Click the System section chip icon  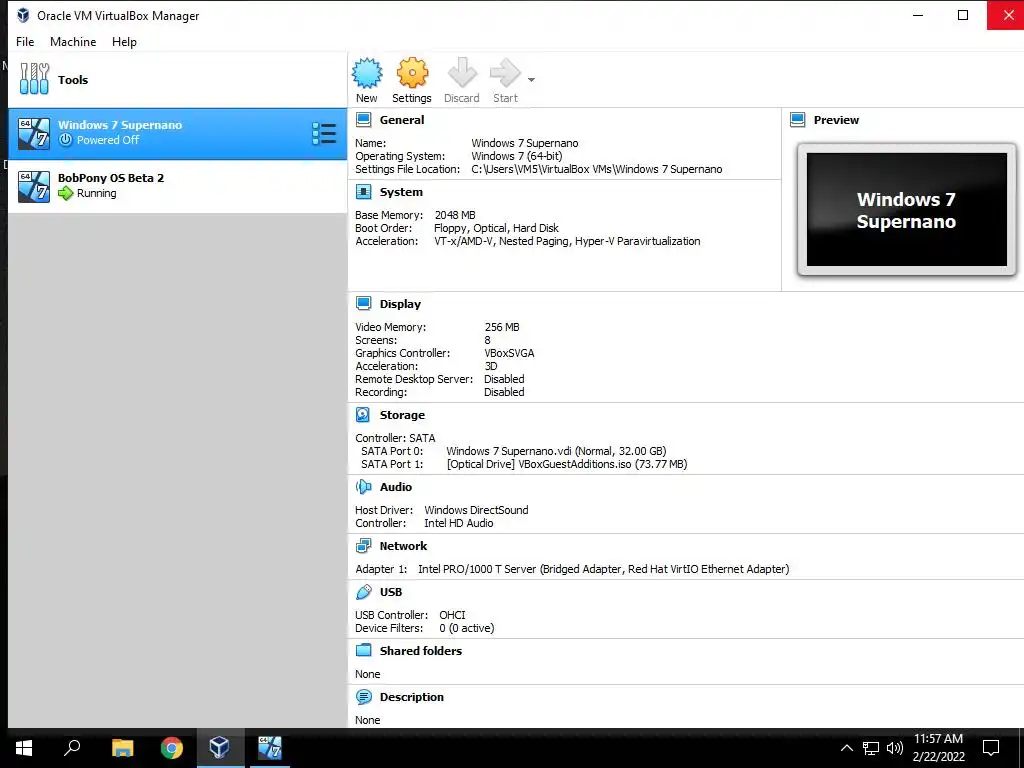[364, 192]
